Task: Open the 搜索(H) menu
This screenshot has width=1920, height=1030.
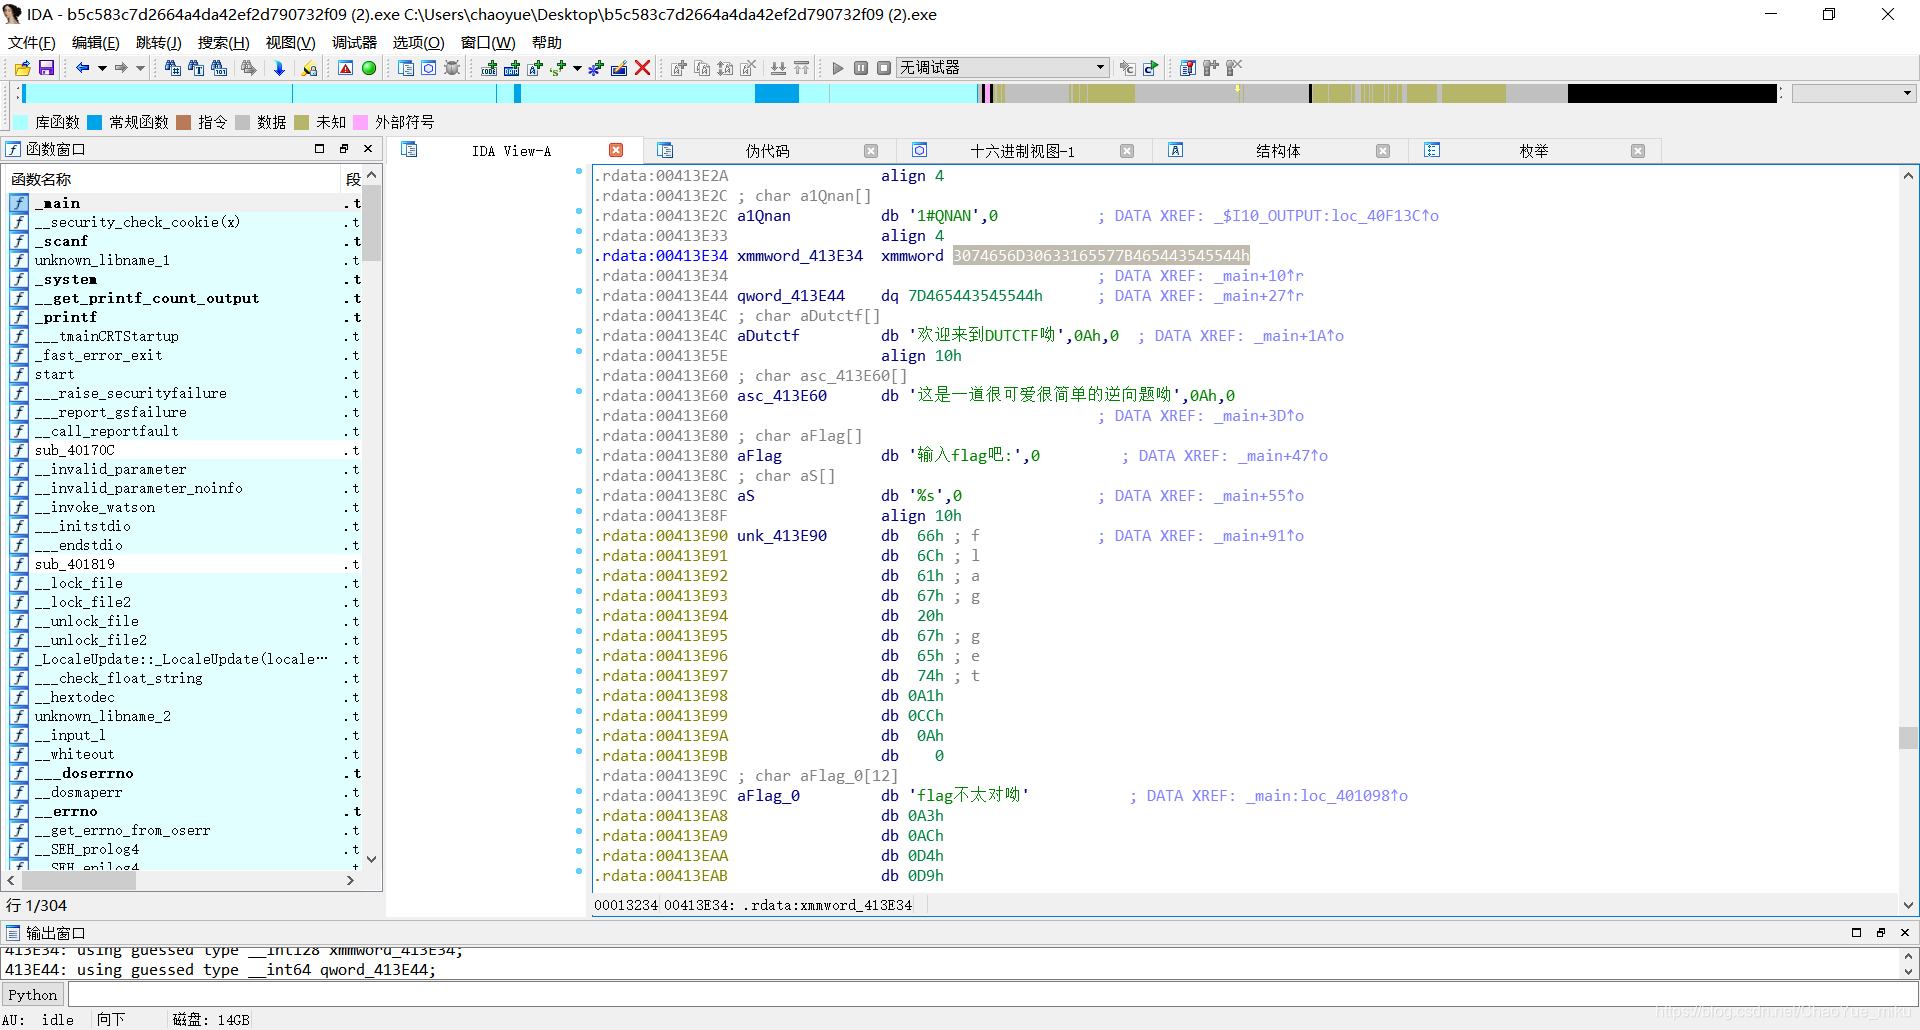Action: point(222,42)
